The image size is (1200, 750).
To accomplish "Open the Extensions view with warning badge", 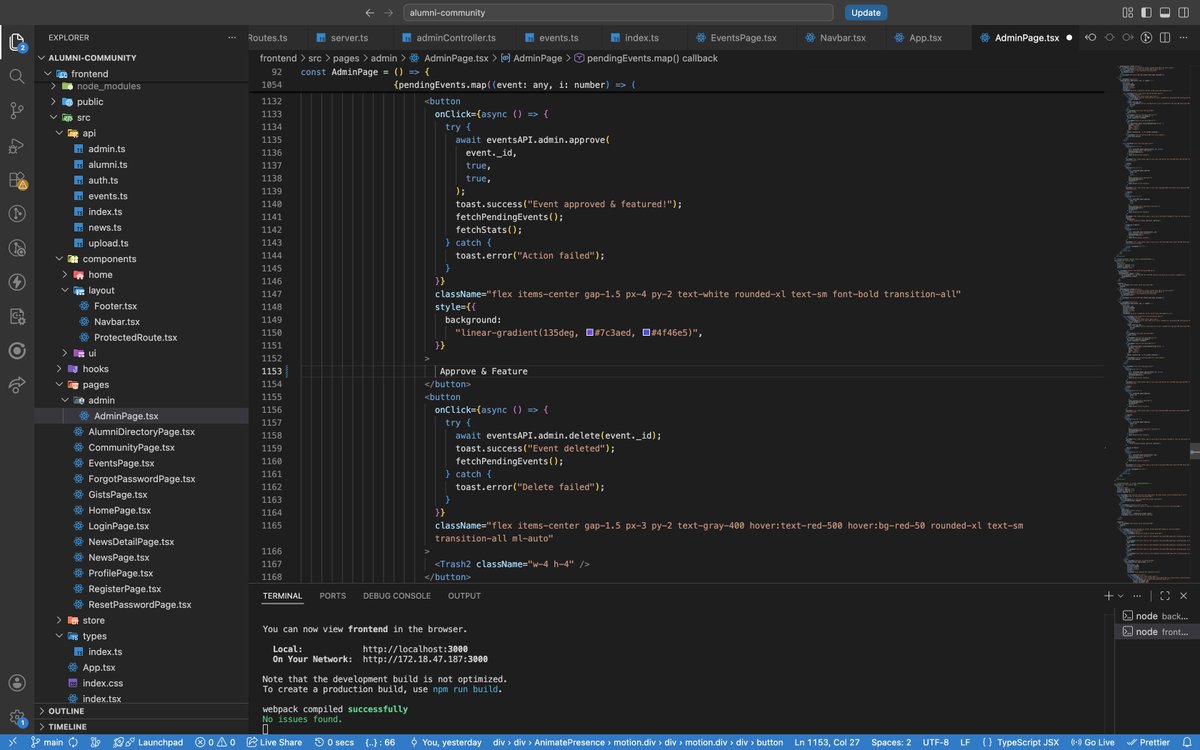I will pos(17,180).
